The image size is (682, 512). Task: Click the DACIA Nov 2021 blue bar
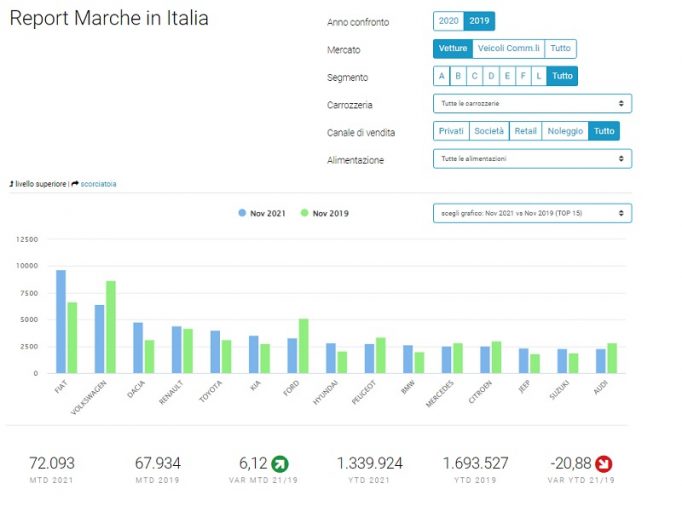tap(138, 348)
